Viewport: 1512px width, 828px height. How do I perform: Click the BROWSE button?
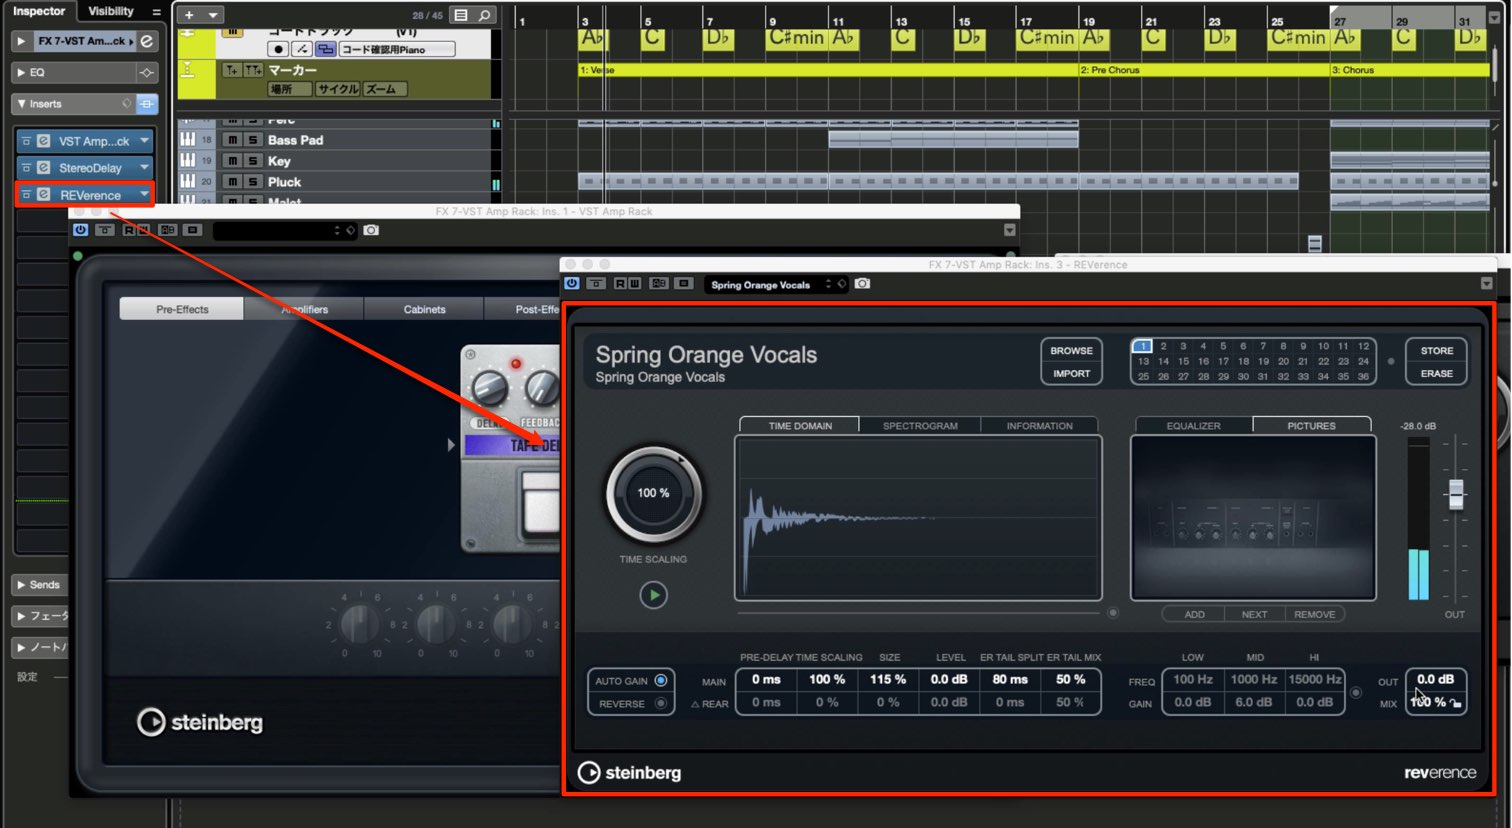[x=1071, y=351]
